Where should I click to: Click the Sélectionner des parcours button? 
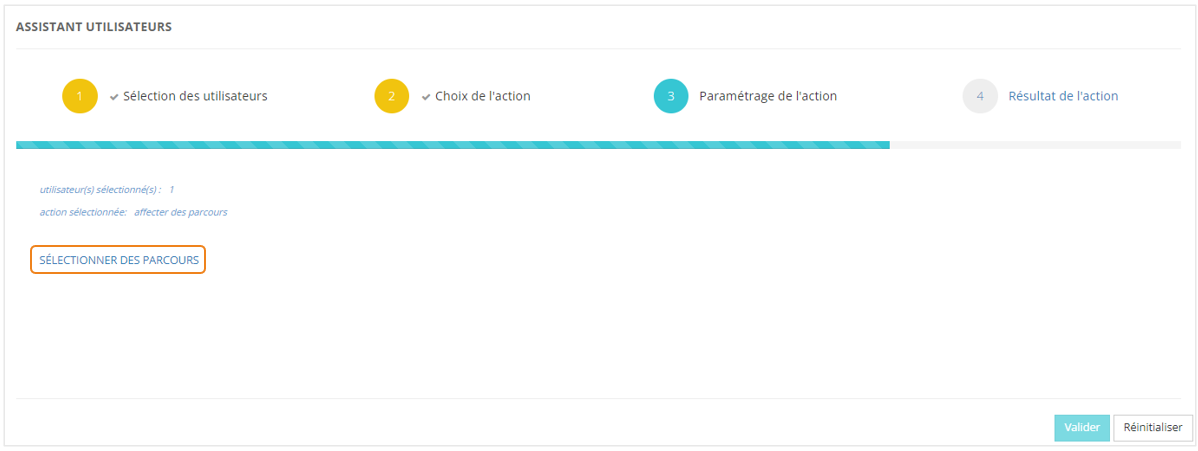point(118,260)
